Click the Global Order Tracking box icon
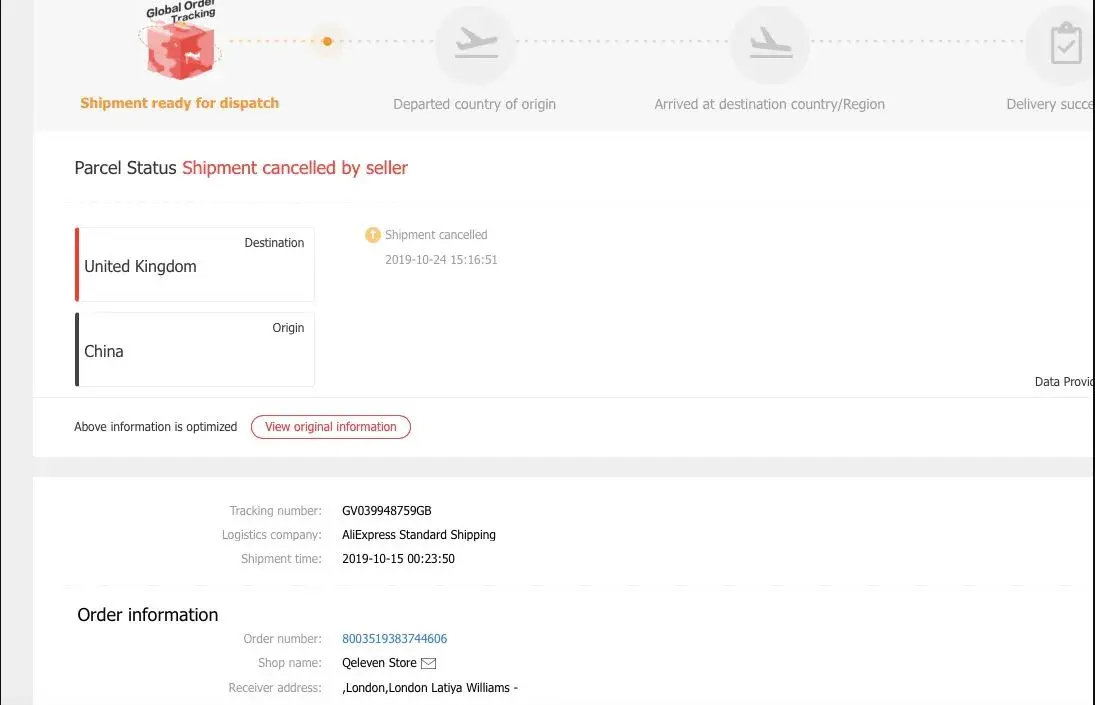The height and width of the screenshot is (705, 1095). [180, 46]
